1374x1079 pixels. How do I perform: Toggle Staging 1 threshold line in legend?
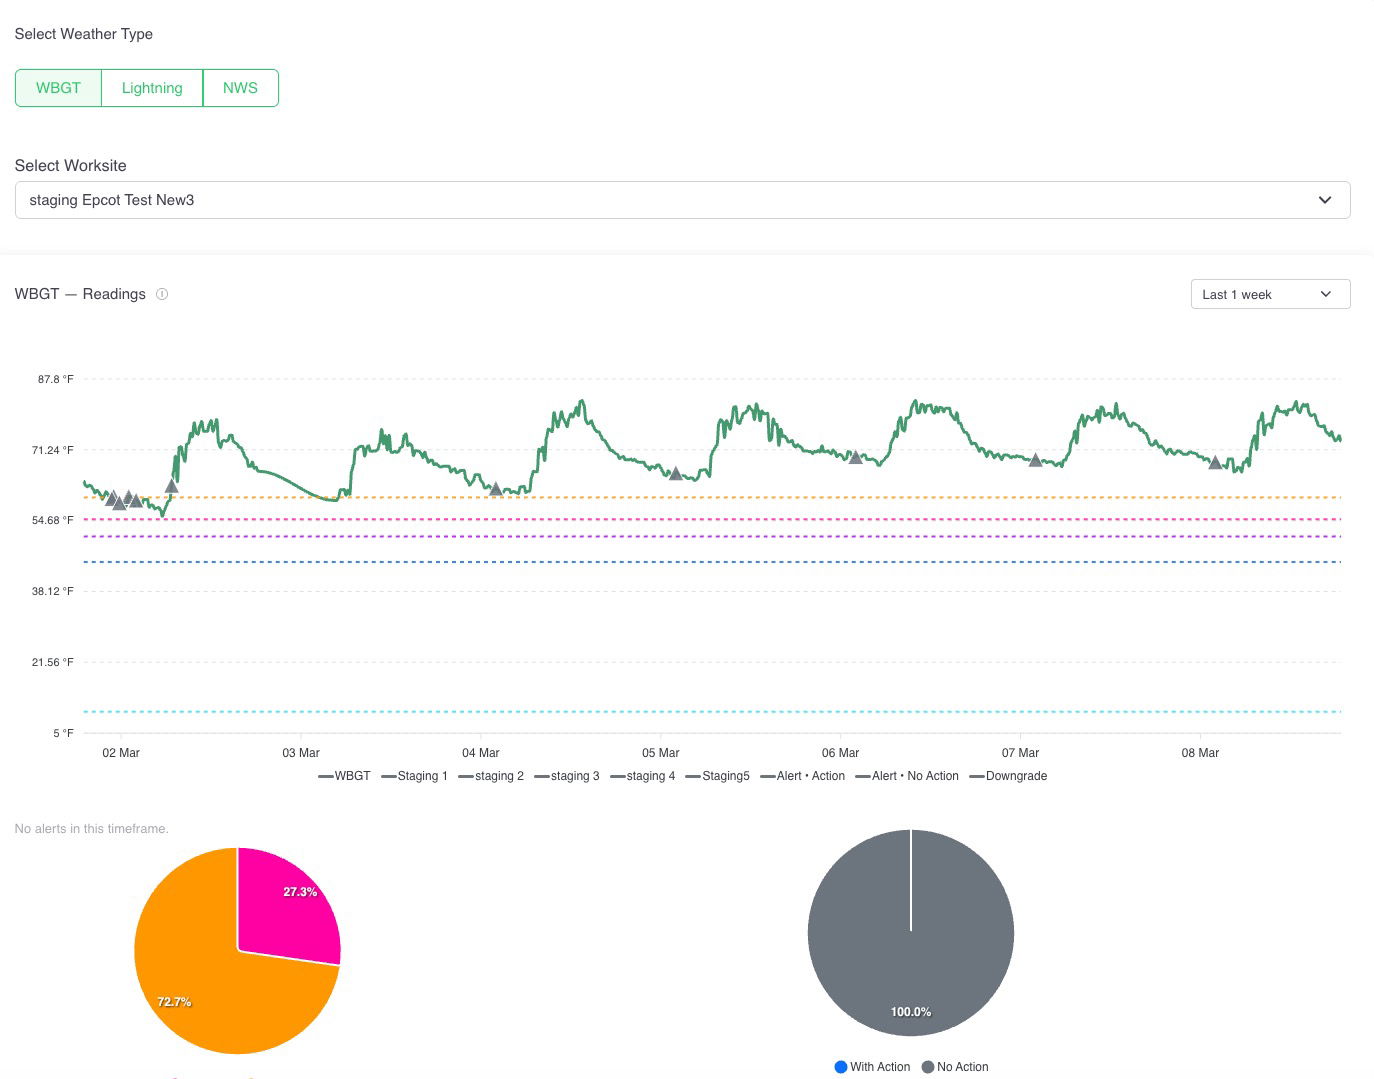(x=414, y=776)
